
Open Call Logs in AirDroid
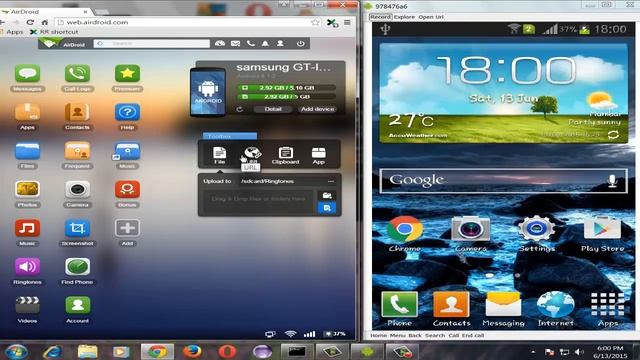pyautogui.click(x=77, y=74)
